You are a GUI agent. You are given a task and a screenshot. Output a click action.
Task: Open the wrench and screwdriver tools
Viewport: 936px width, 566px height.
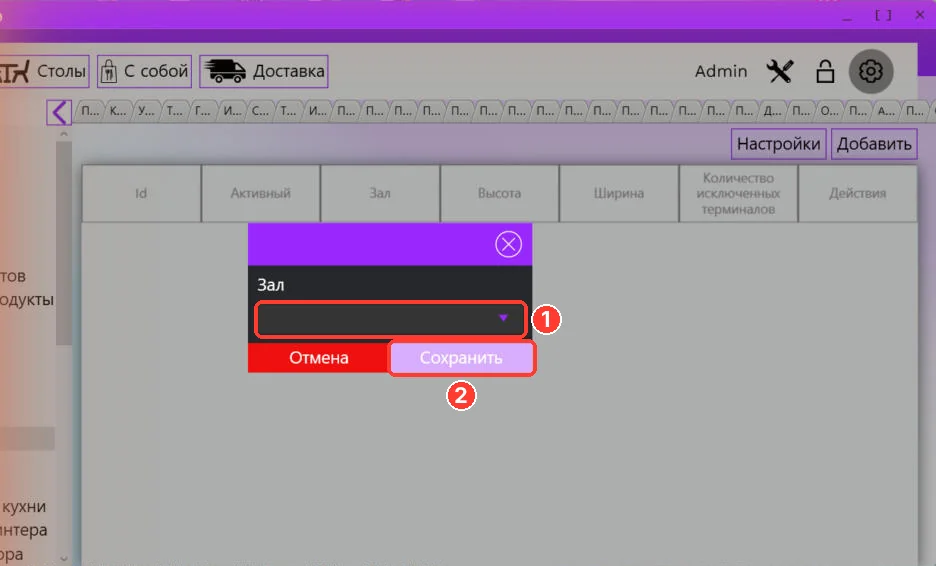coord(780,72)
